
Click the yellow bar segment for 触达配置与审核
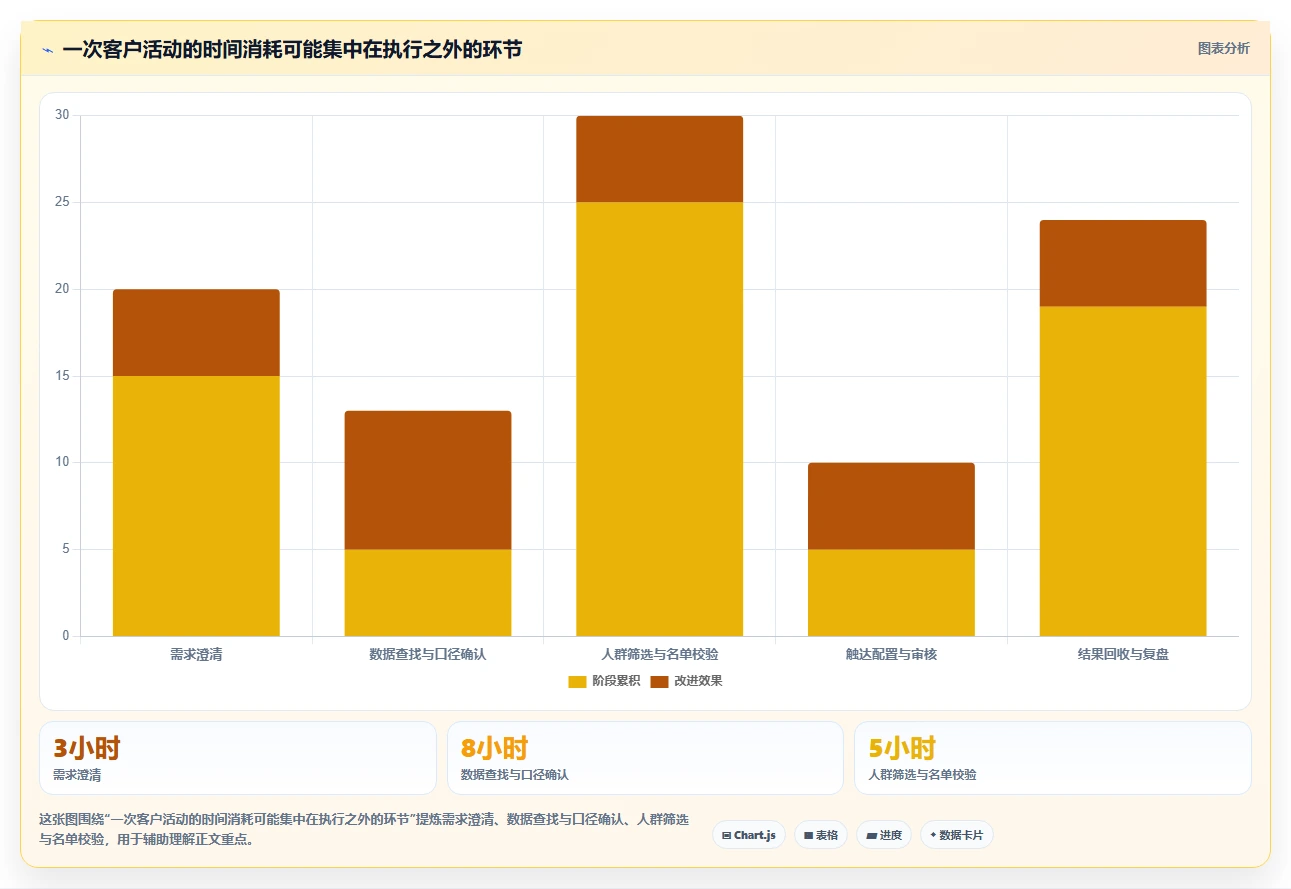coord(891,593)
